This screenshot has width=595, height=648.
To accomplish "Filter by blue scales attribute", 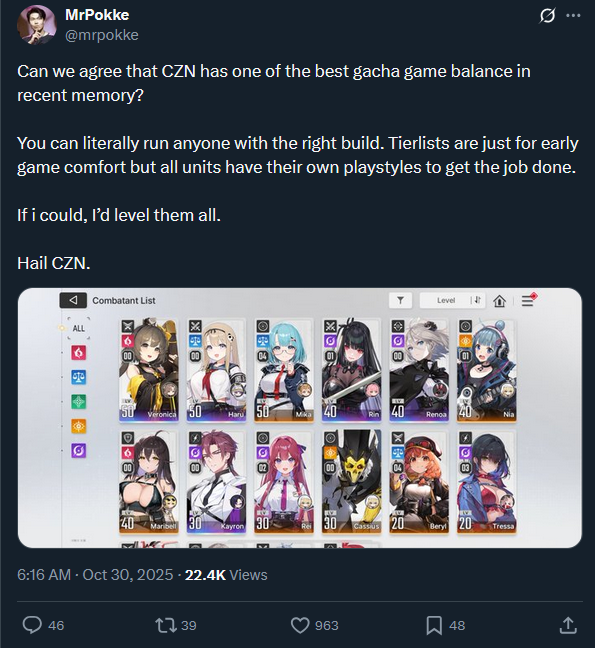I will [79, 377].
